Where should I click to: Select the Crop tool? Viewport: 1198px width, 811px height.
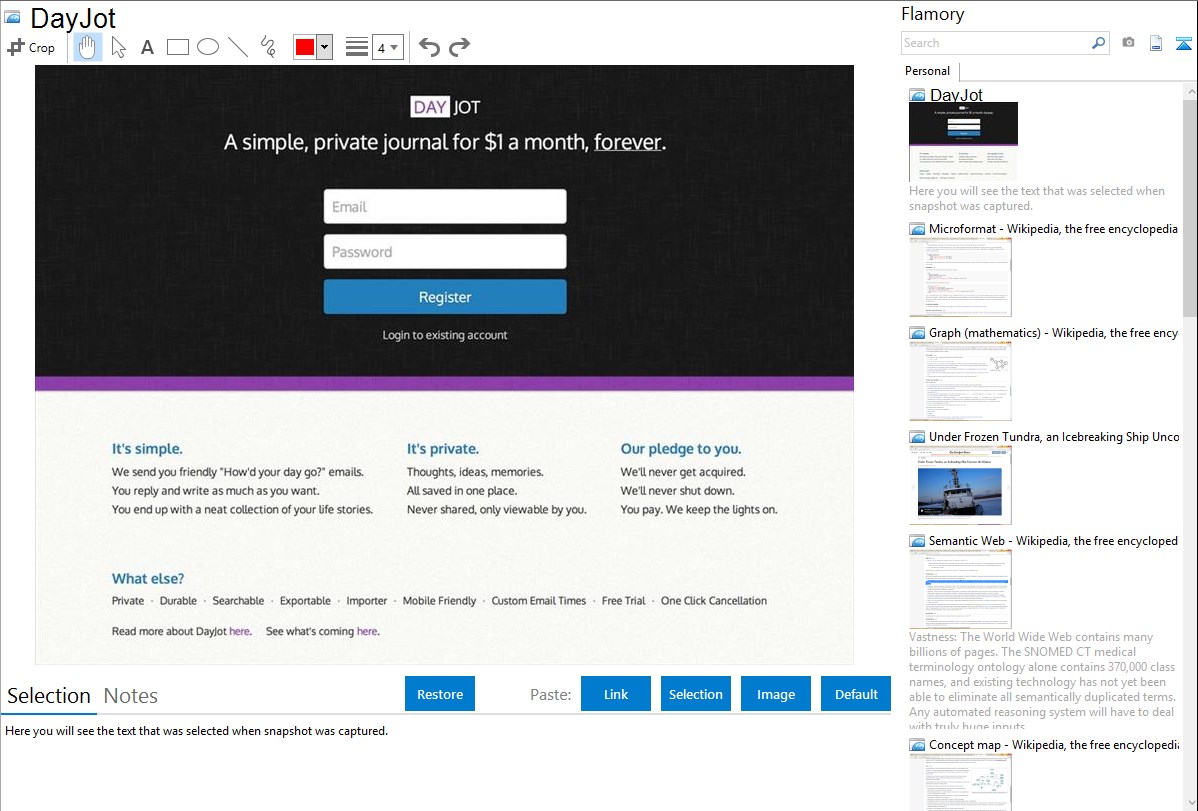click(x=31, y=47)
